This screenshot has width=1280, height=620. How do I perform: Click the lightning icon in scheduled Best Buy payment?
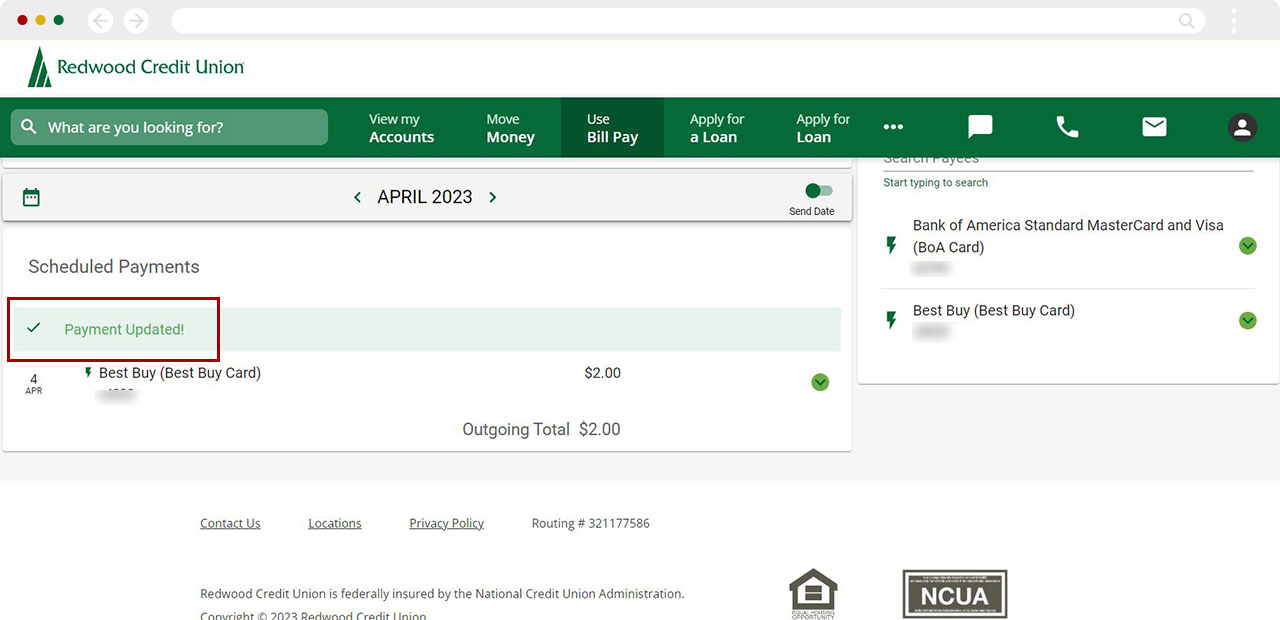[x=88, y=373]
